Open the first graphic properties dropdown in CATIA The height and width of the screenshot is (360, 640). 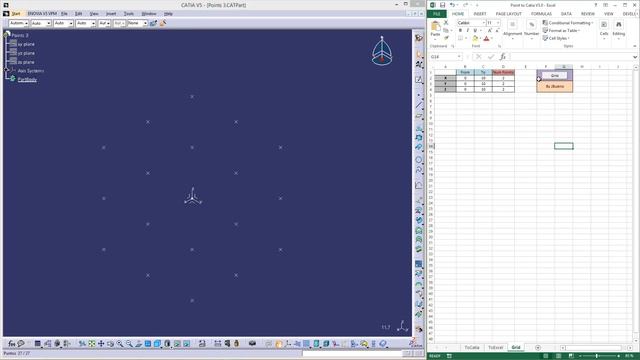point(26,23)
